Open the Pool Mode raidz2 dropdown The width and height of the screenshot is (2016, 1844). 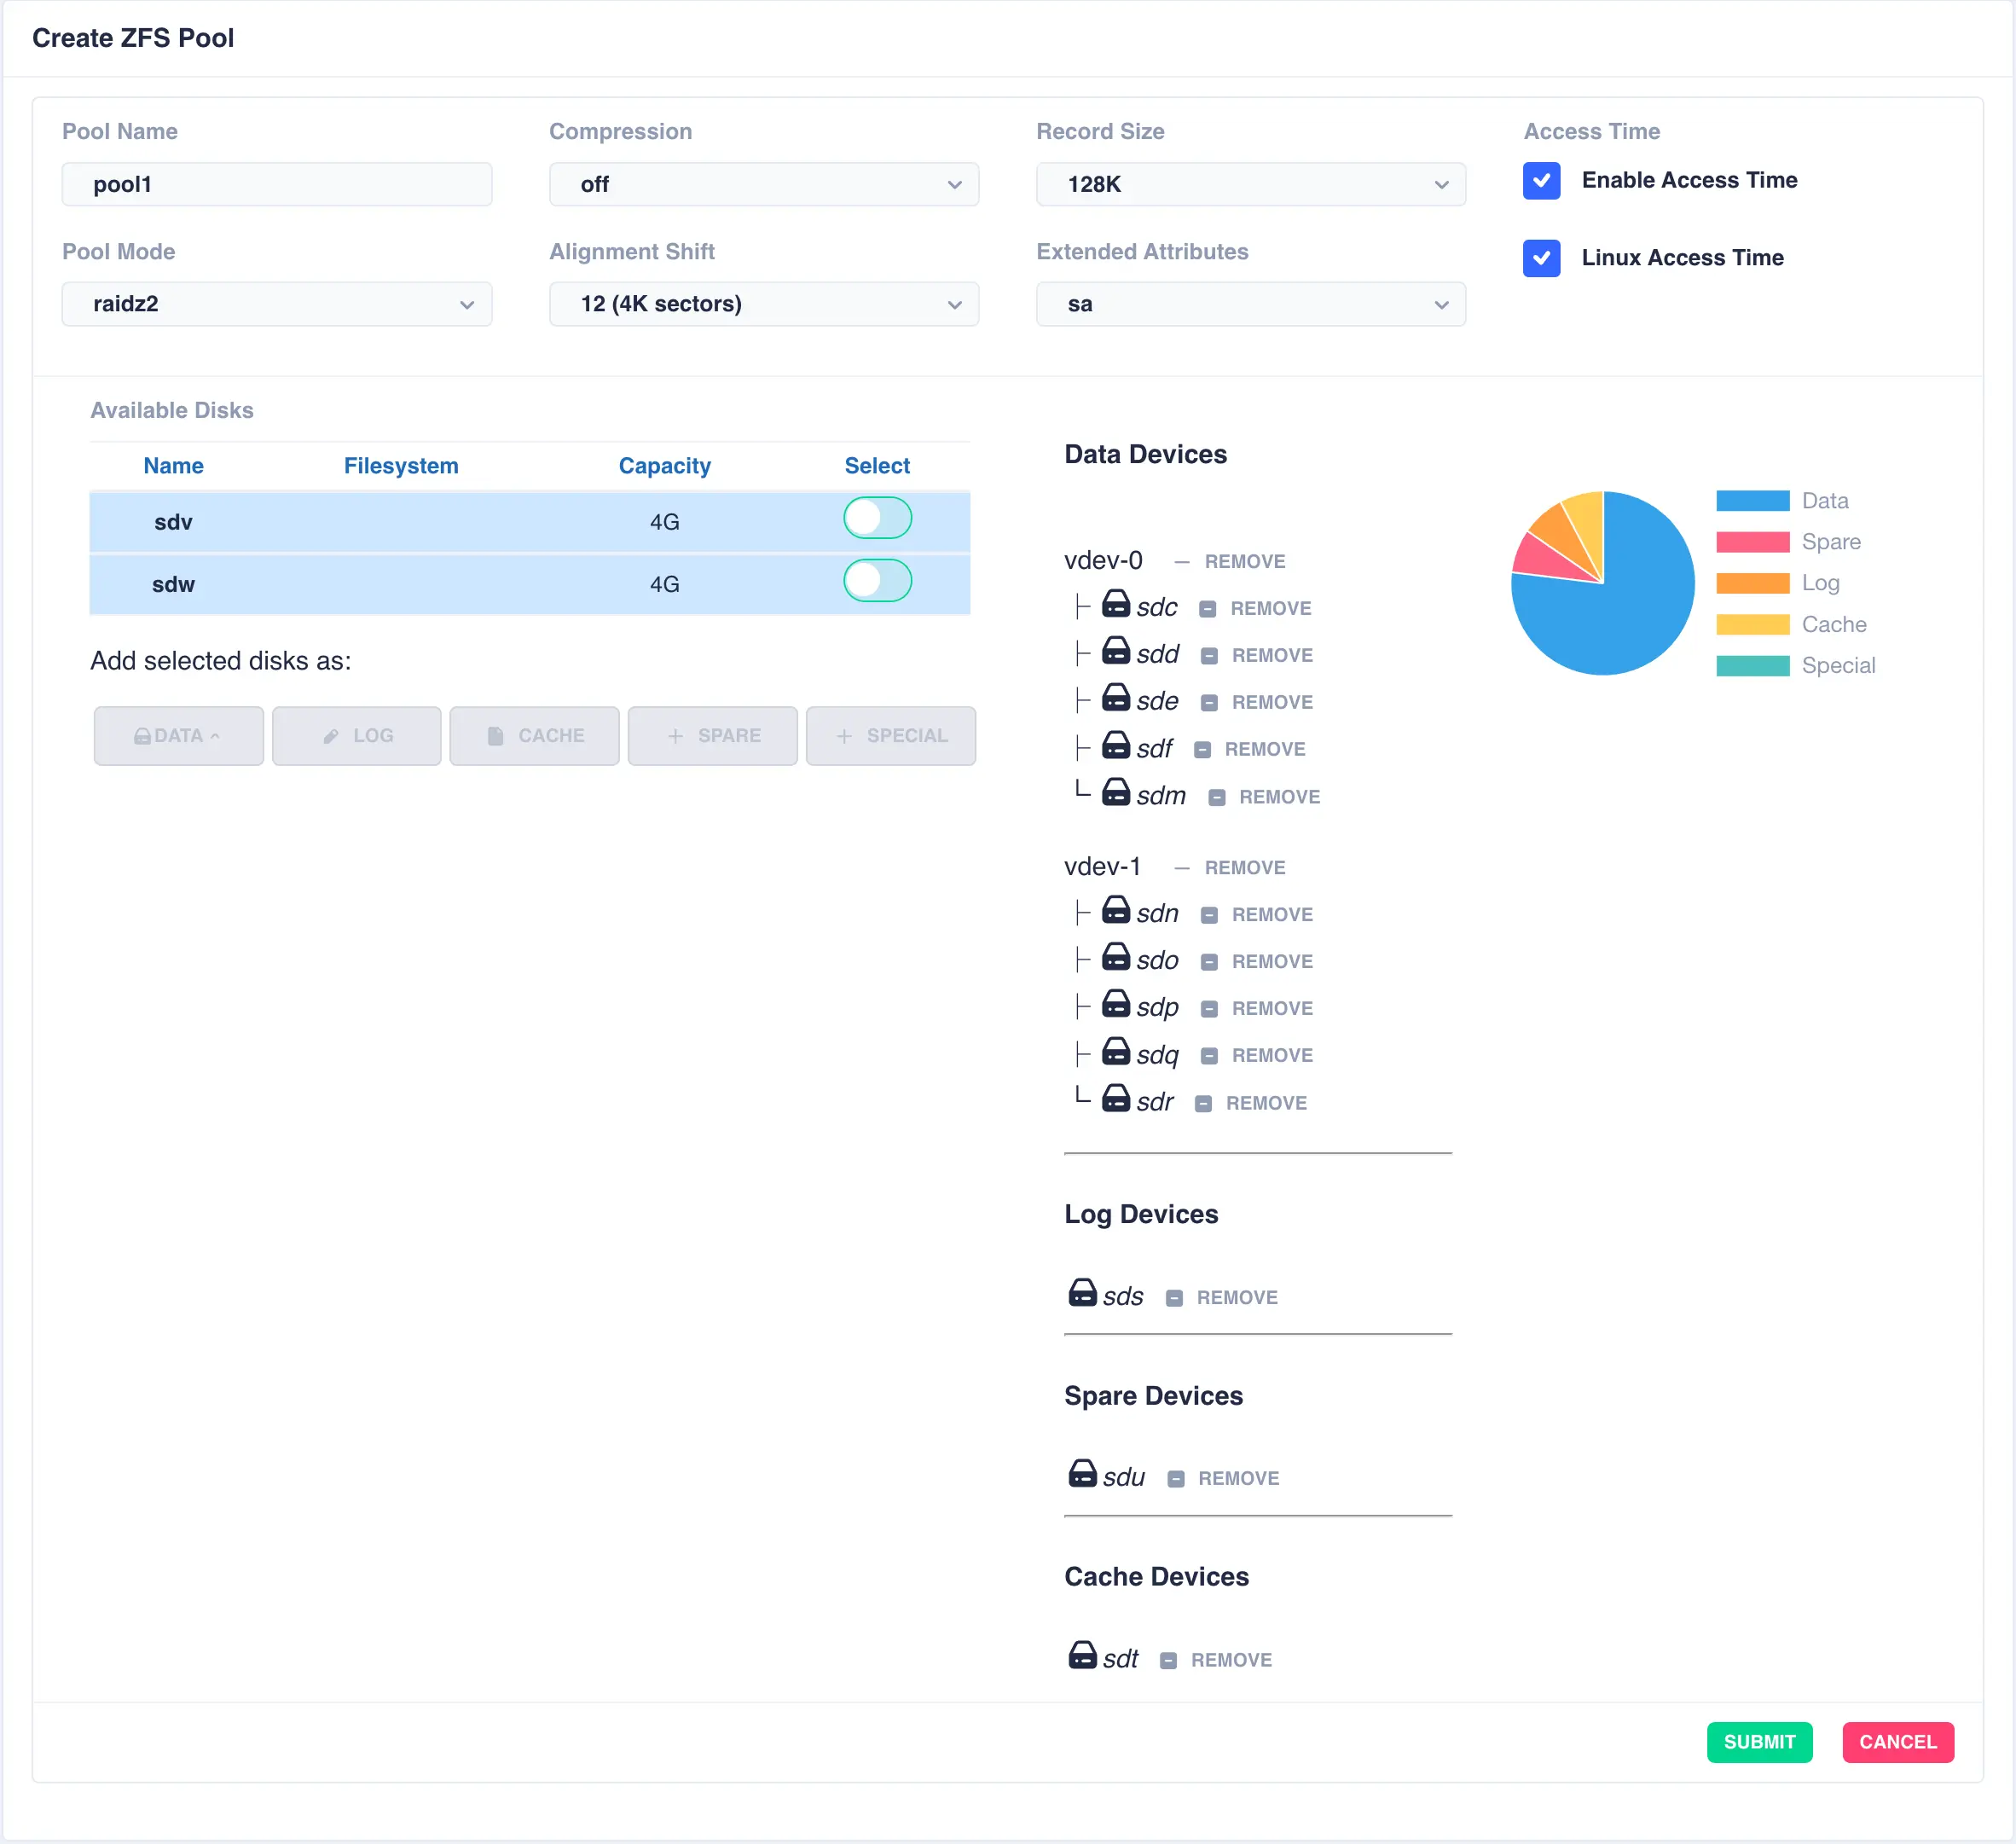coord(276,304)
